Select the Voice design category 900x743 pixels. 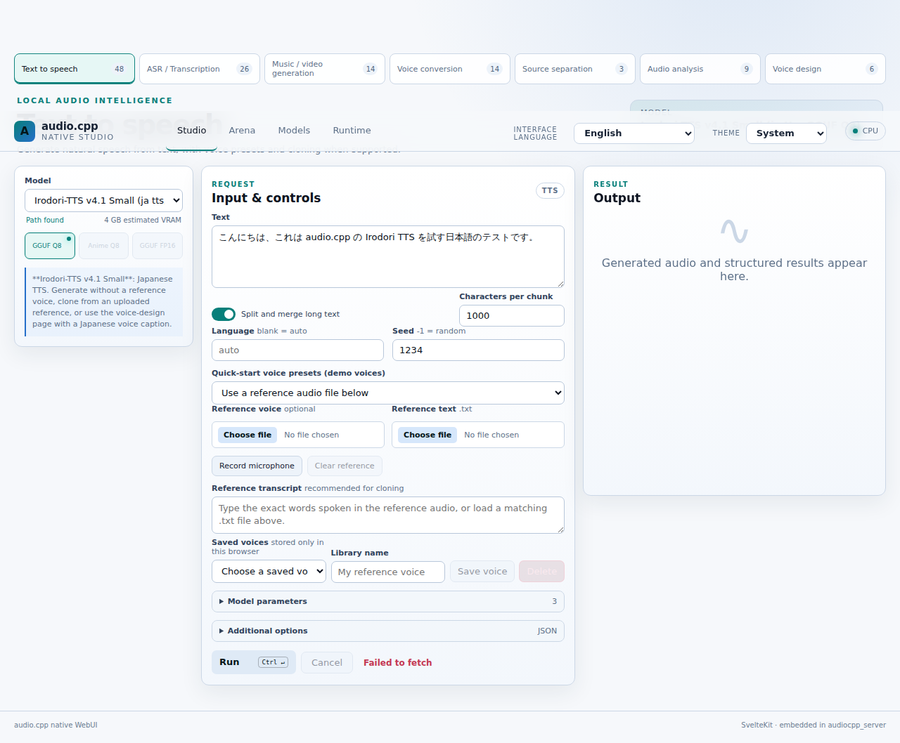tap(825, 69)
